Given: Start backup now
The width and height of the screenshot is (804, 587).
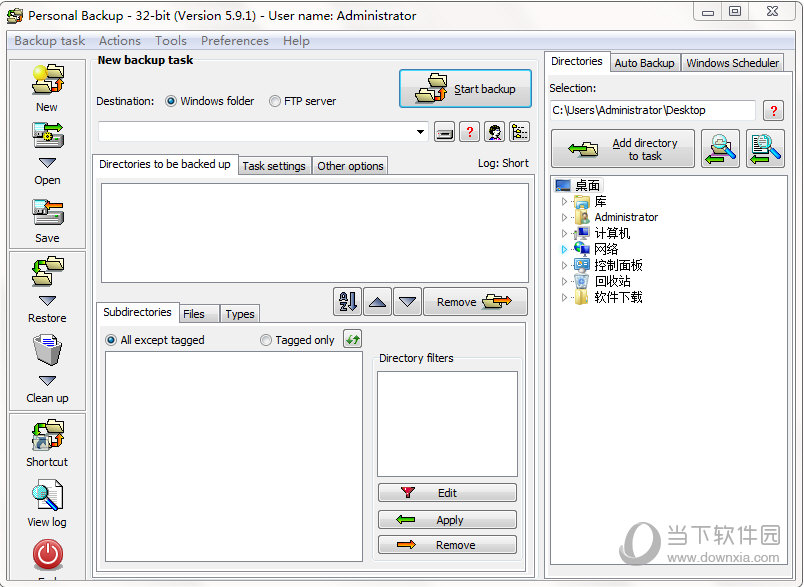Looking at the screenshot, I should 465,89.
